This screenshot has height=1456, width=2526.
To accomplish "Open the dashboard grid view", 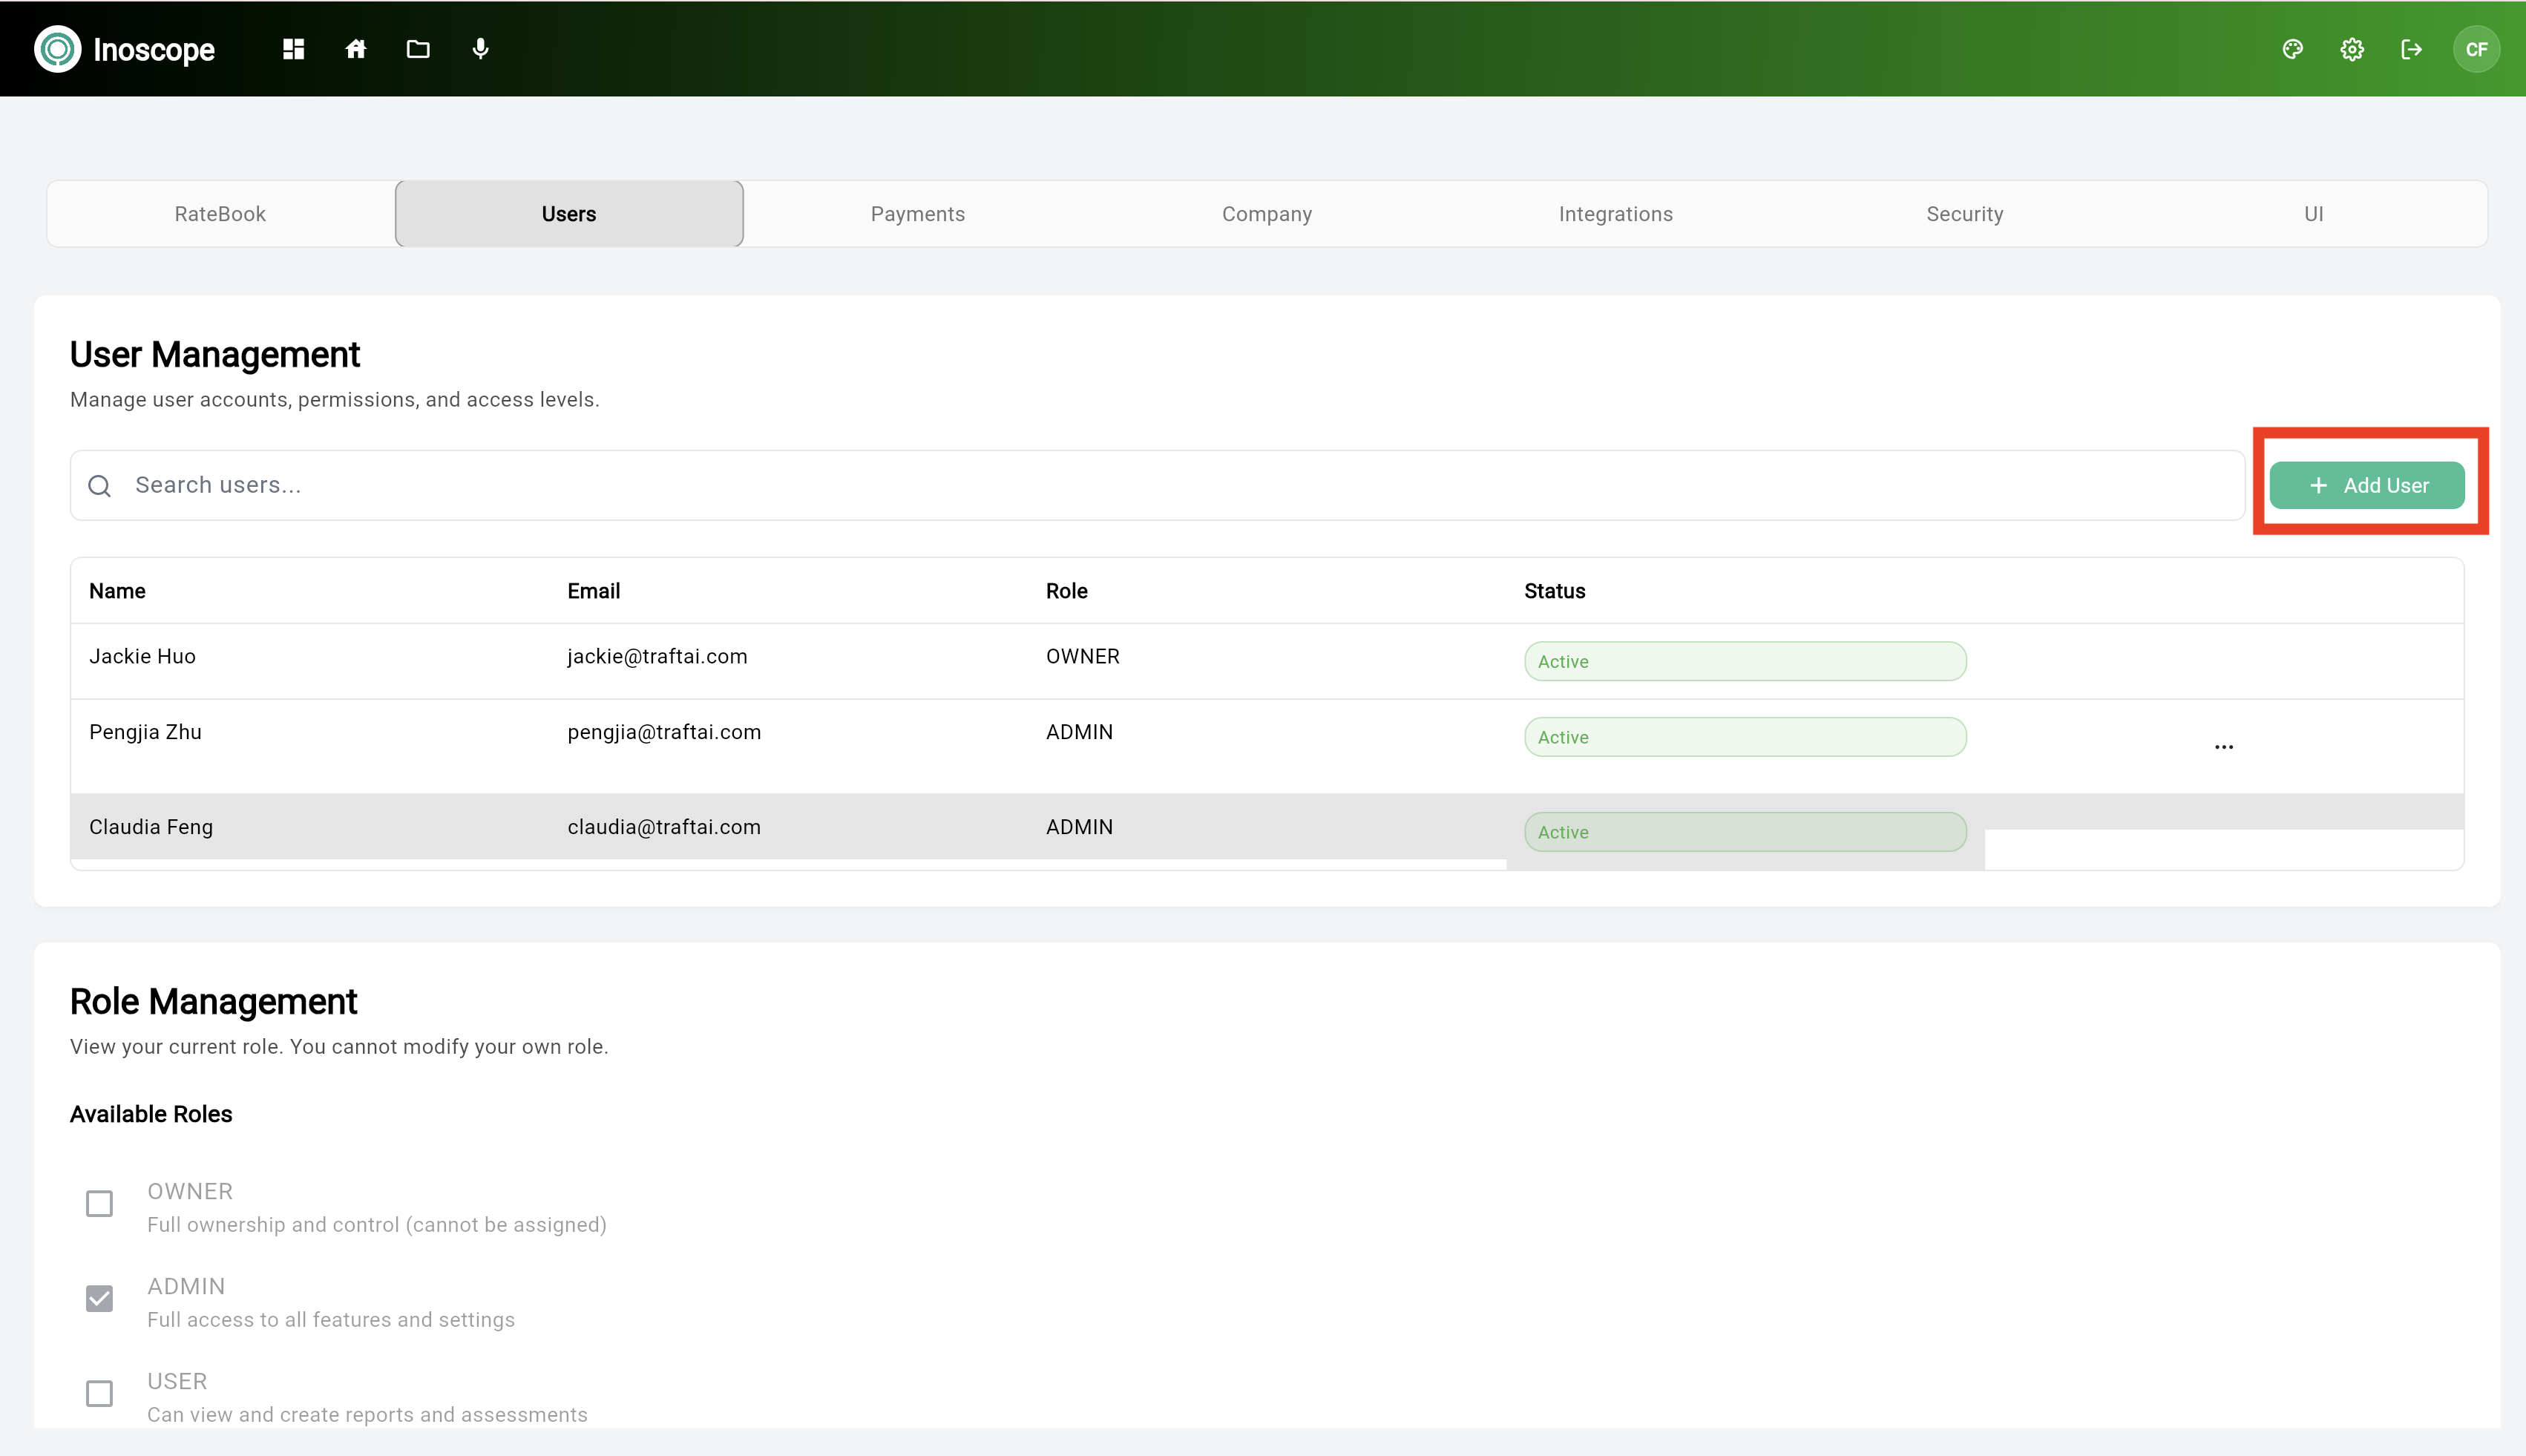I will point(293,48).
